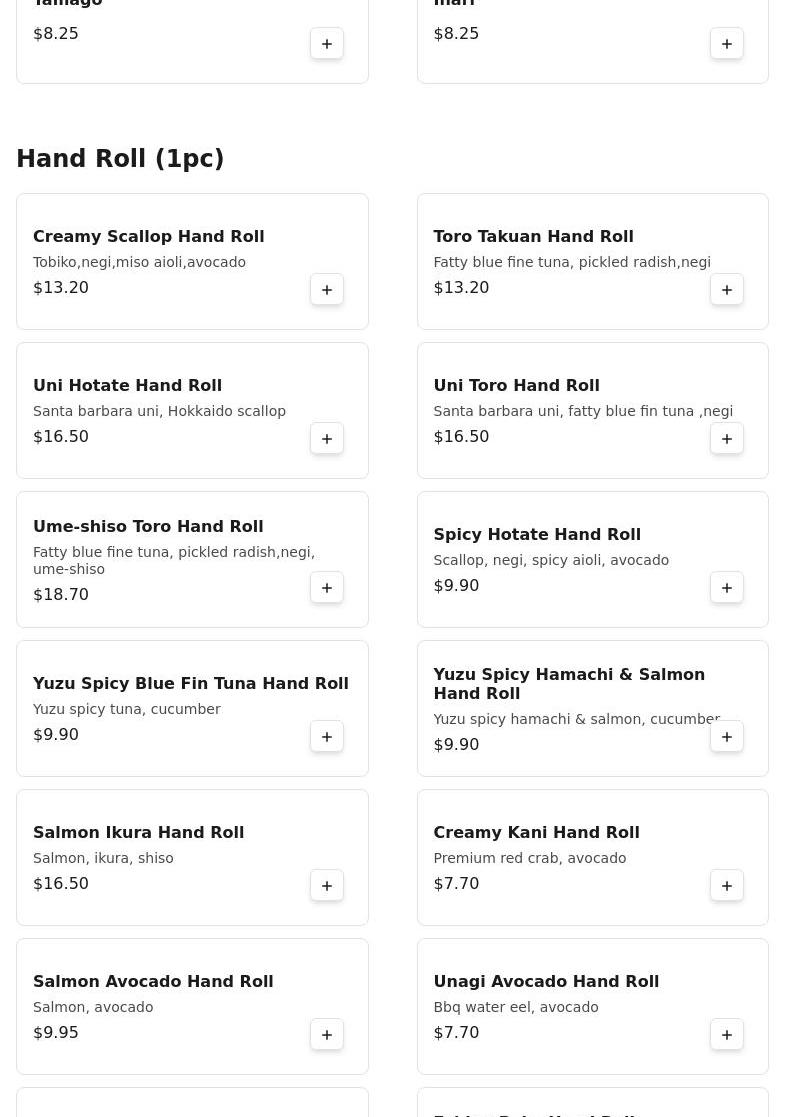
Task: Add Toro Takuan Hand Roll to order
Action: 727,290
